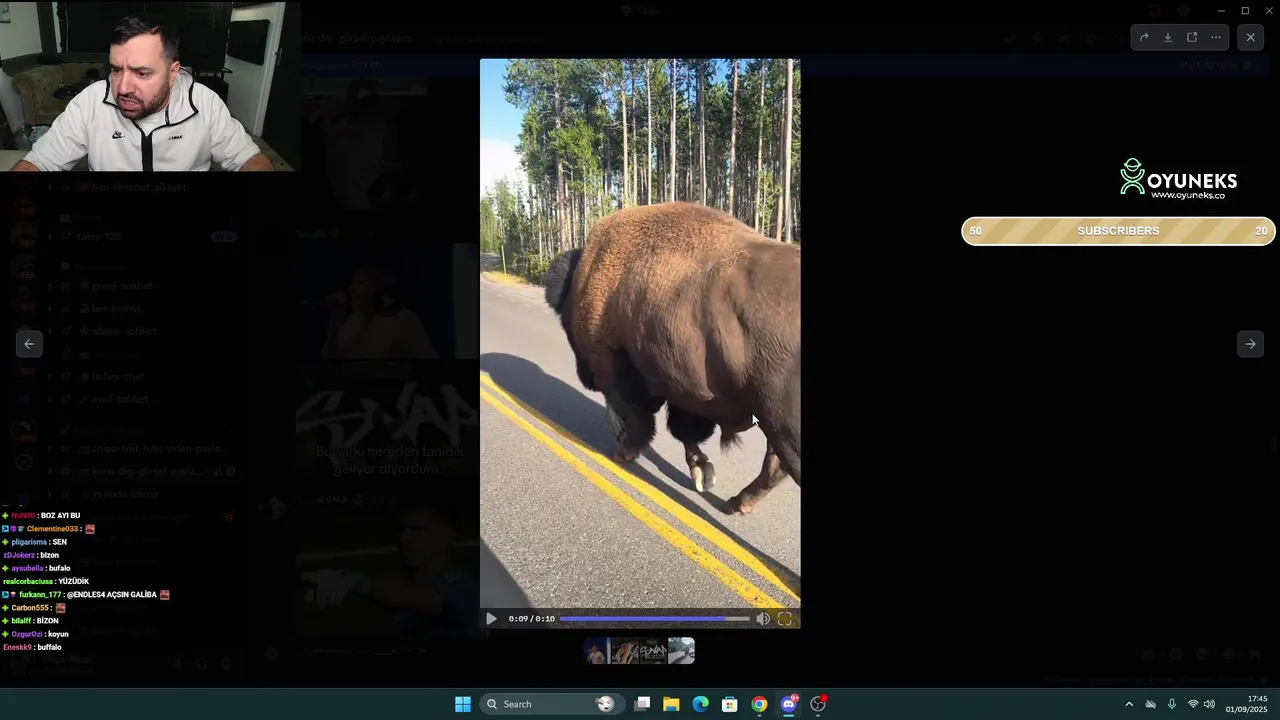Open the video in browser icon
Image resolution: width=1280 pixels, height=720 pixels.
[1192, 37]
